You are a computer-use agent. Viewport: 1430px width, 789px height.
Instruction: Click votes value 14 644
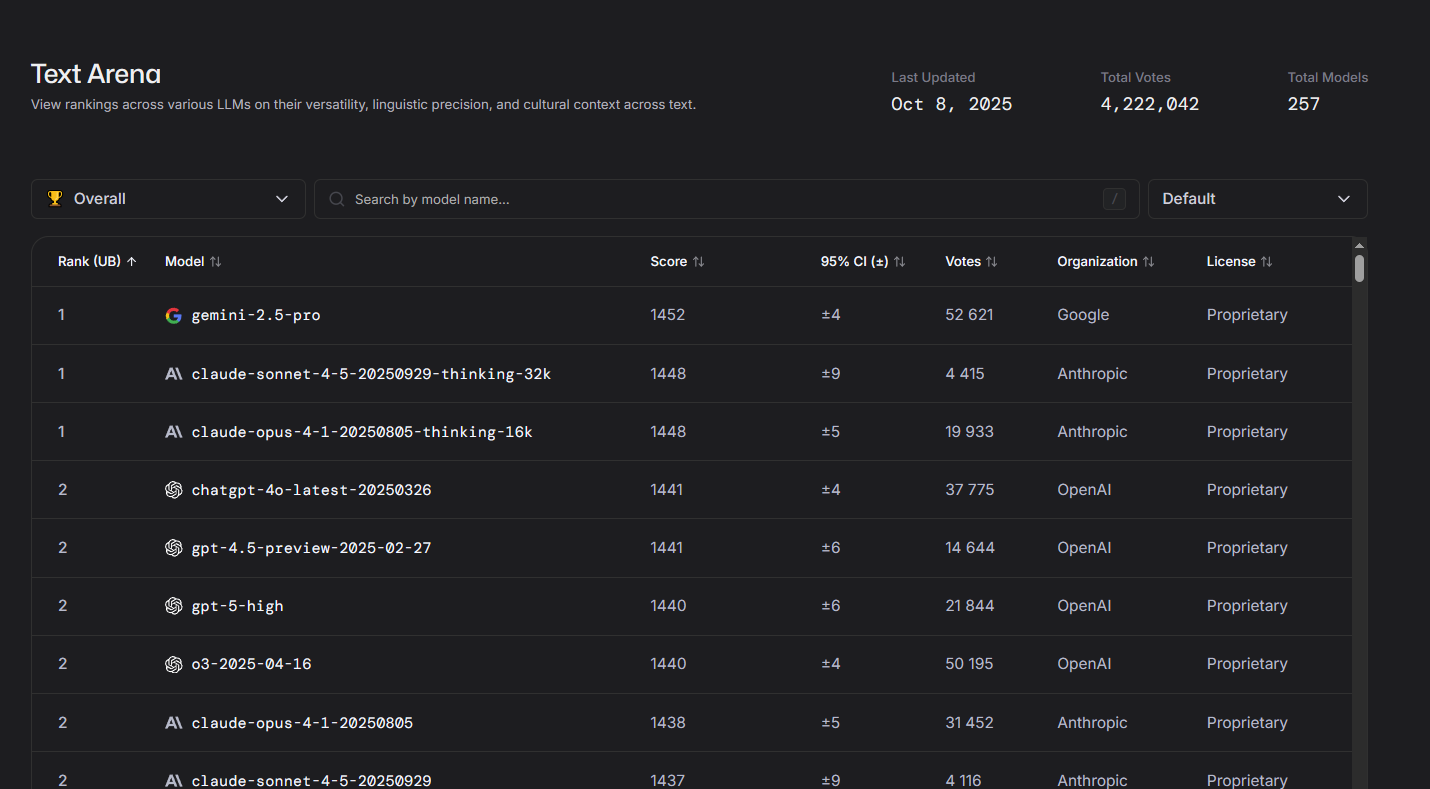pyautogui.click(x=970, y=548)
